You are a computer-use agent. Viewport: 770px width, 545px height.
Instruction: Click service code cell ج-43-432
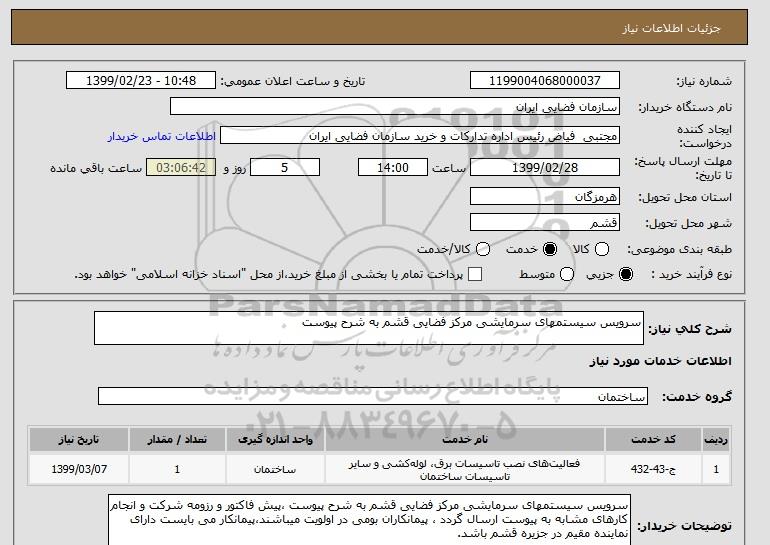pyautogui.click(x=653, y=469)
